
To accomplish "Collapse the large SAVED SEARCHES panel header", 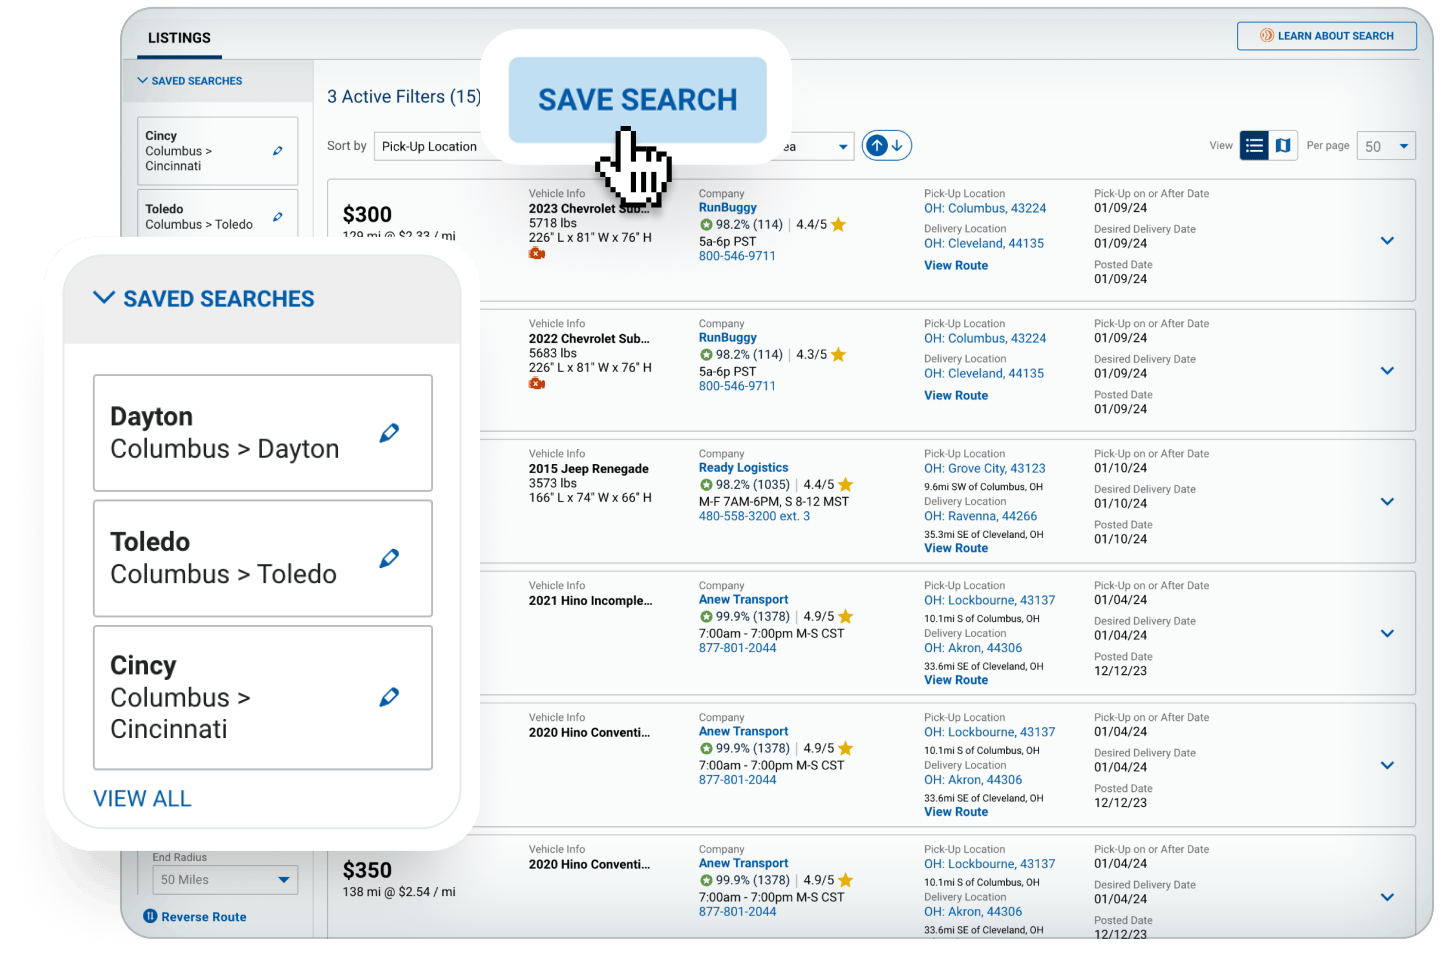I will pyautogui.click(x=104, y=298).
